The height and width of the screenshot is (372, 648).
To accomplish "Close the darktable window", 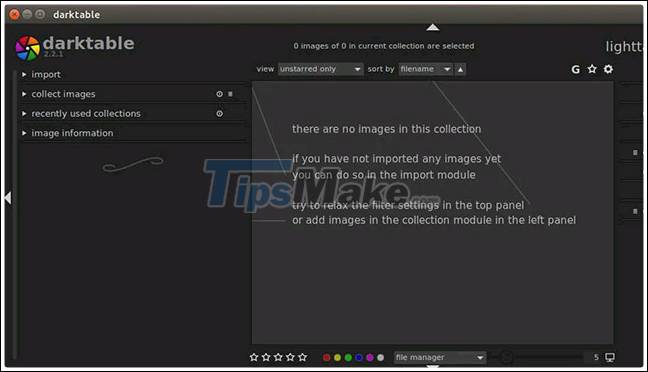I will tap(14, 14).
